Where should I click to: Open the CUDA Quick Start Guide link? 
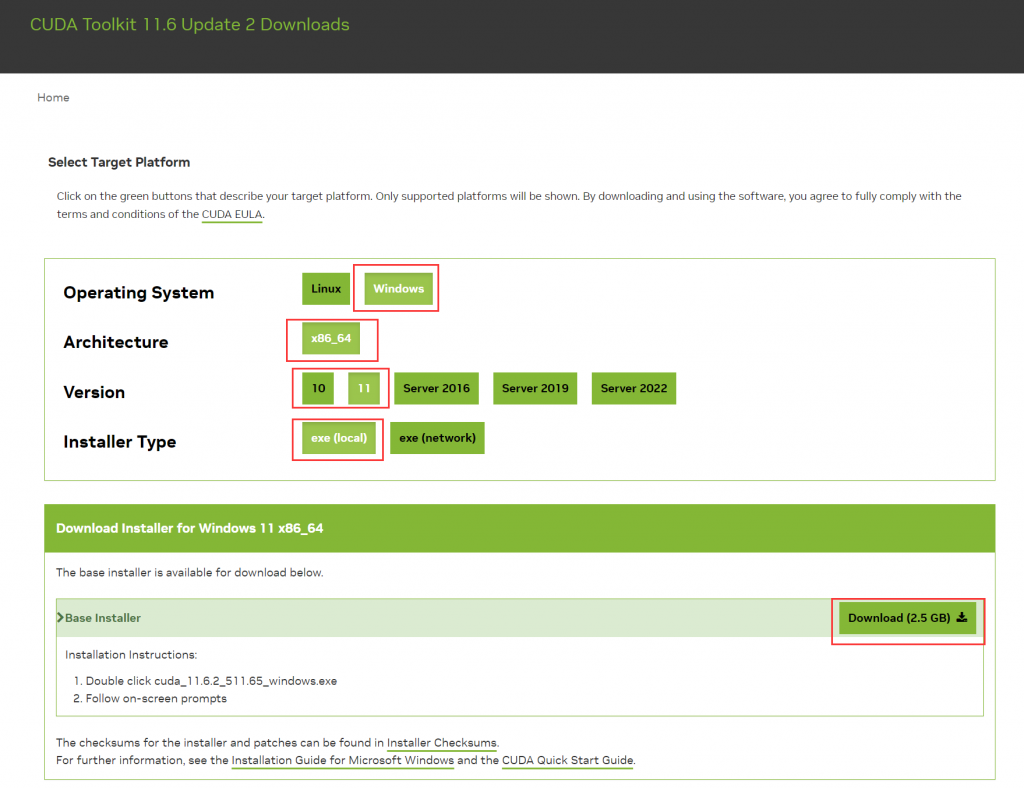[x=568, y=760]
